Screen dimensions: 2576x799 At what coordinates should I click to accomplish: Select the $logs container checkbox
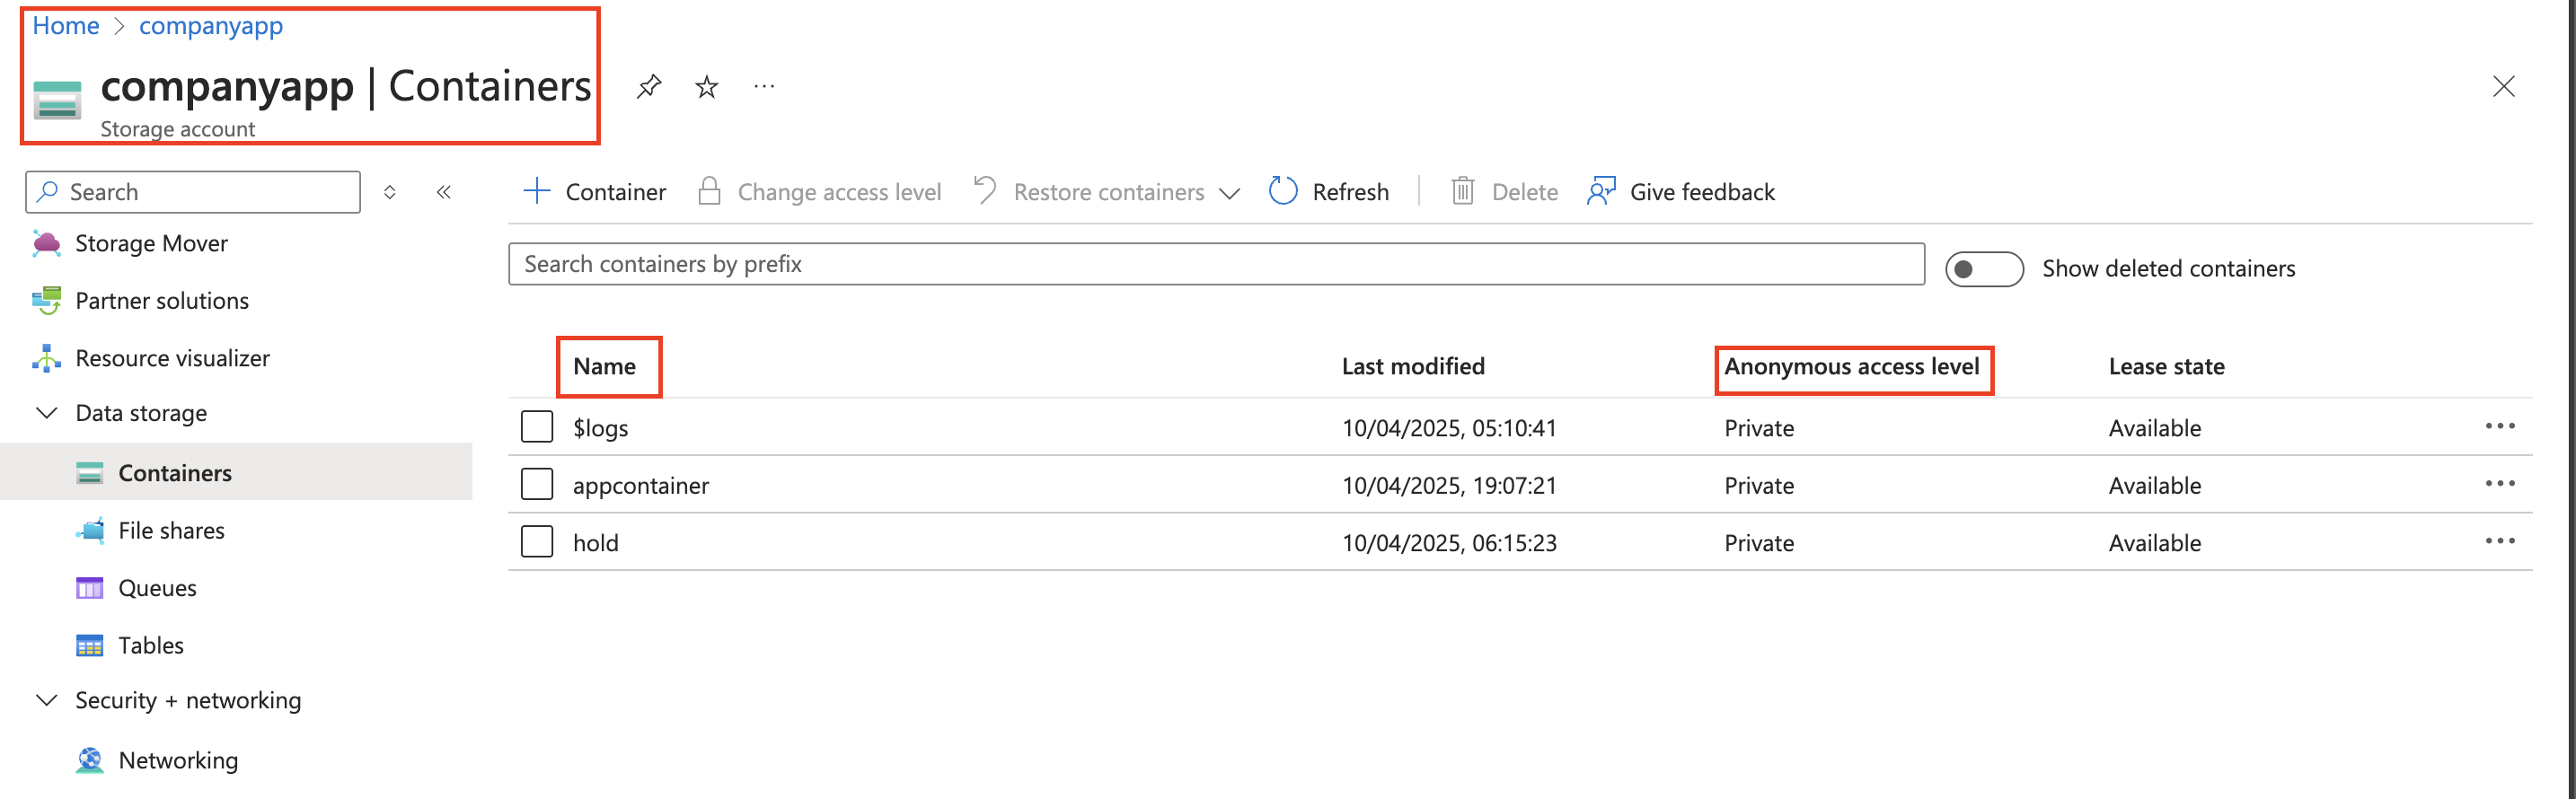[x=537, y=427]
